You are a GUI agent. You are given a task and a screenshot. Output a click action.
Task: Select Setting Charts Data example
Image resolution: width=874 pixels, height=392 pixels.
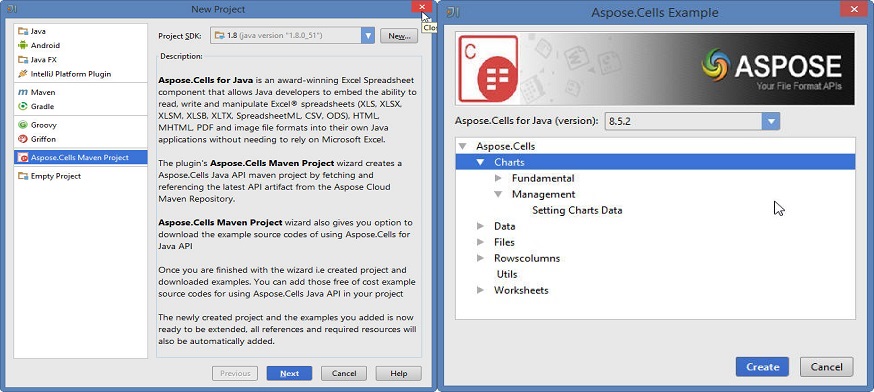point(577,211)
